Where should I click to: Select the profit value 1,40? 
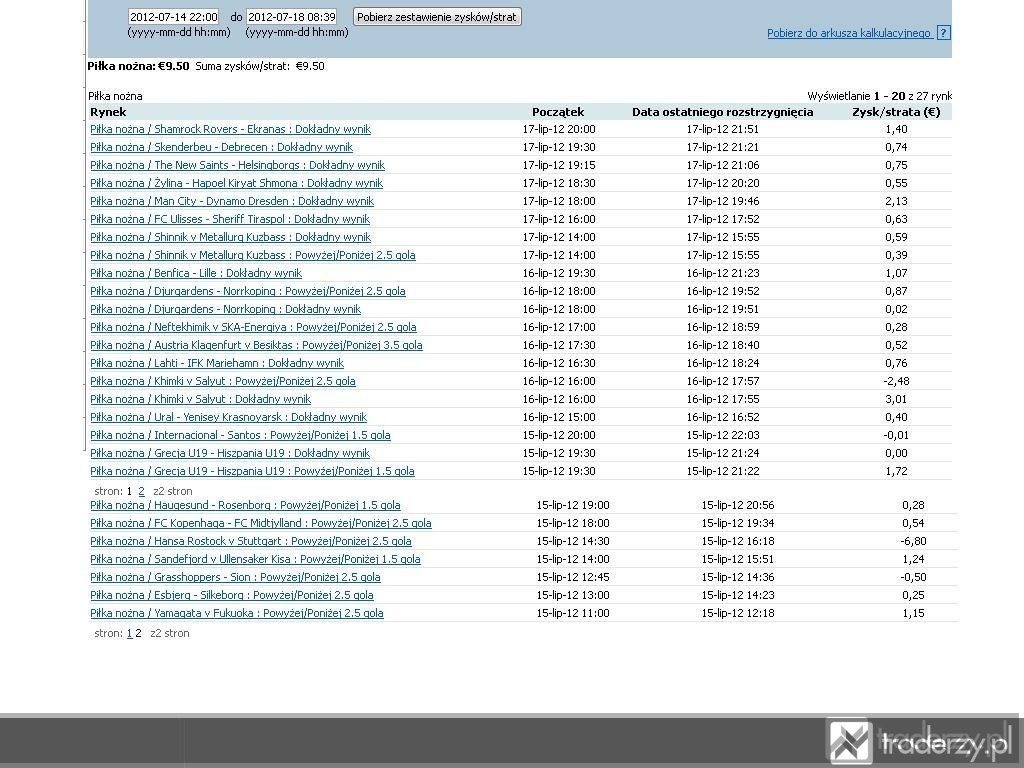896,129
